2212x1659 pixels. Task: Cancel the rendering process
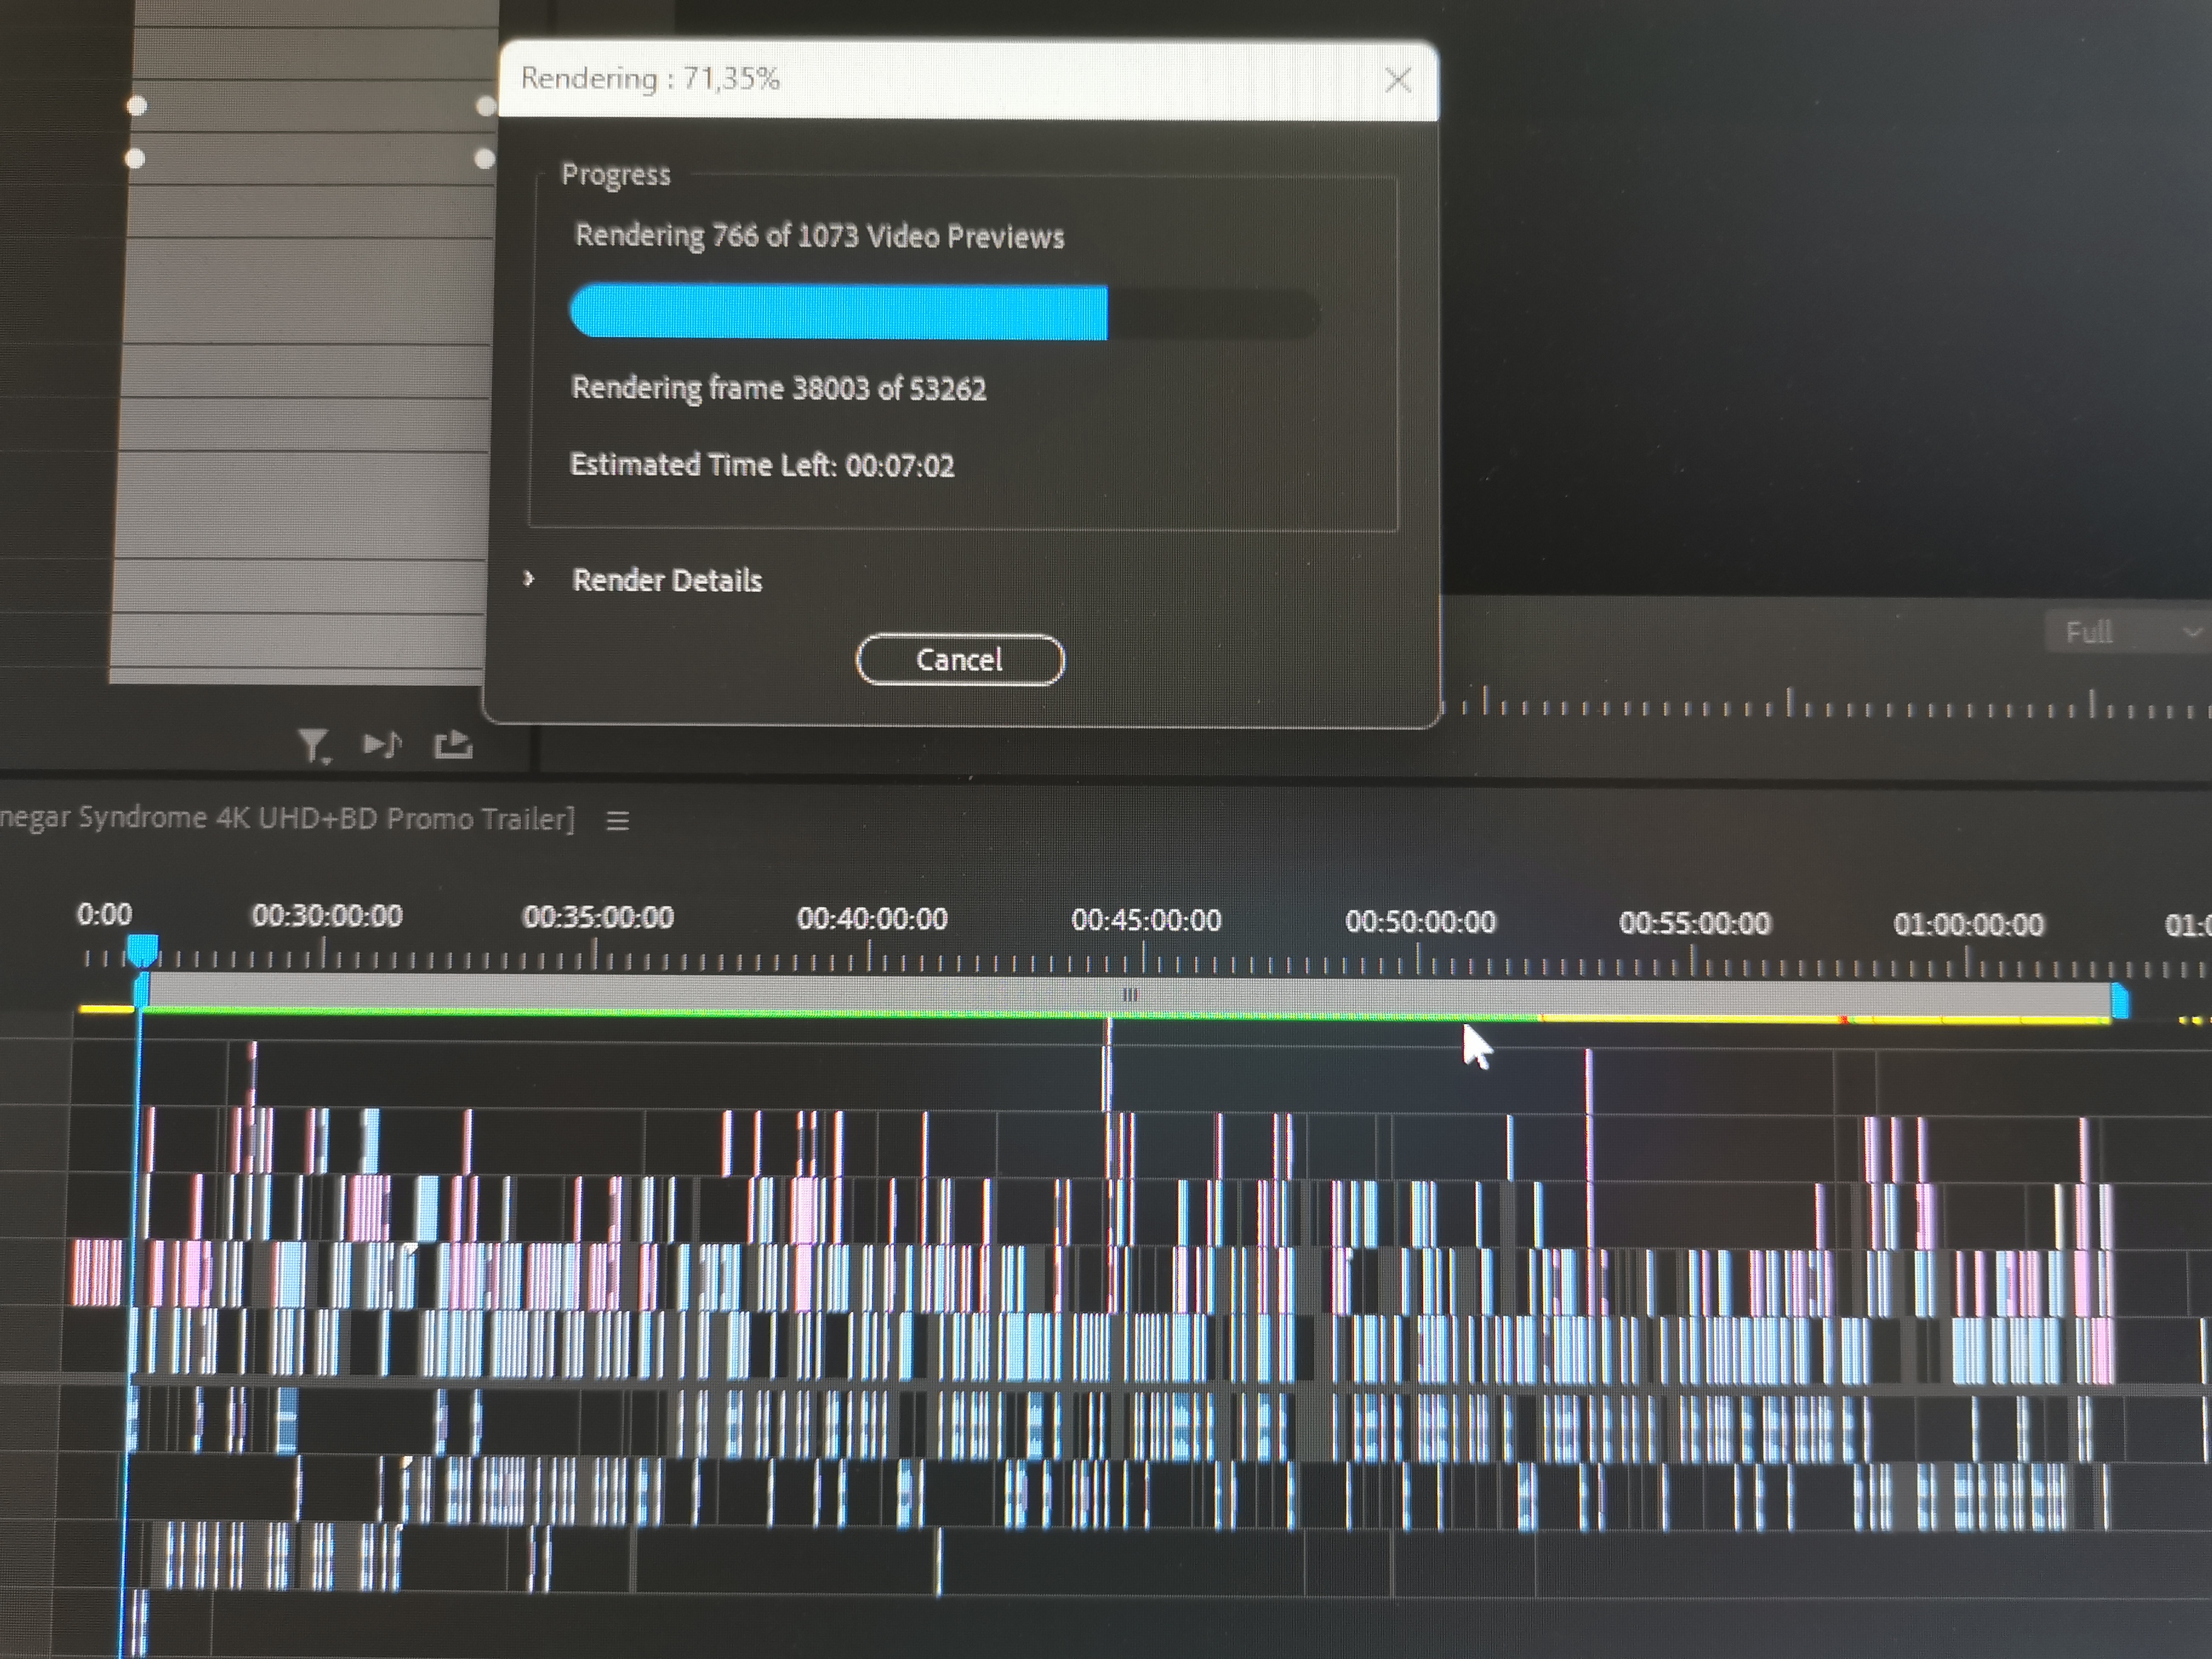point(960,660)
